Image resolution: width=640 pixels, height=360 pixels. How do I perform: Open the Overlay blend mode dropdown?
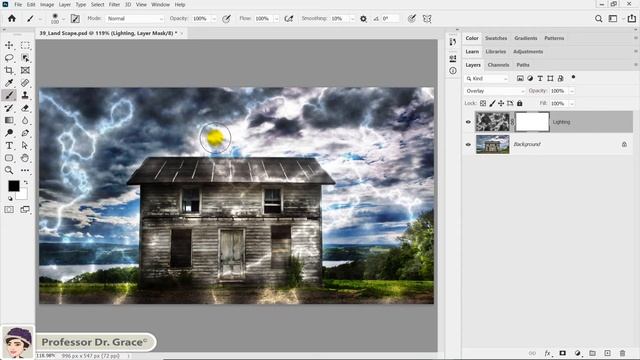495,91
